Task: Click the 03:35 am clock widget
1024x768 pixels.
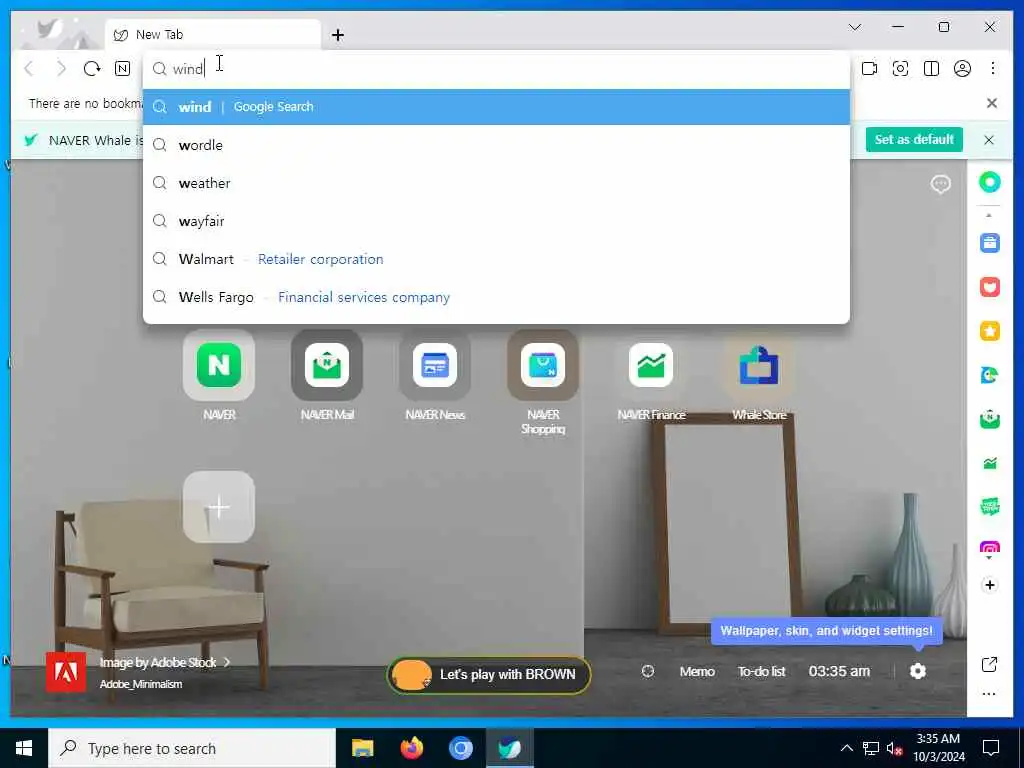Action: click(839, 671)
